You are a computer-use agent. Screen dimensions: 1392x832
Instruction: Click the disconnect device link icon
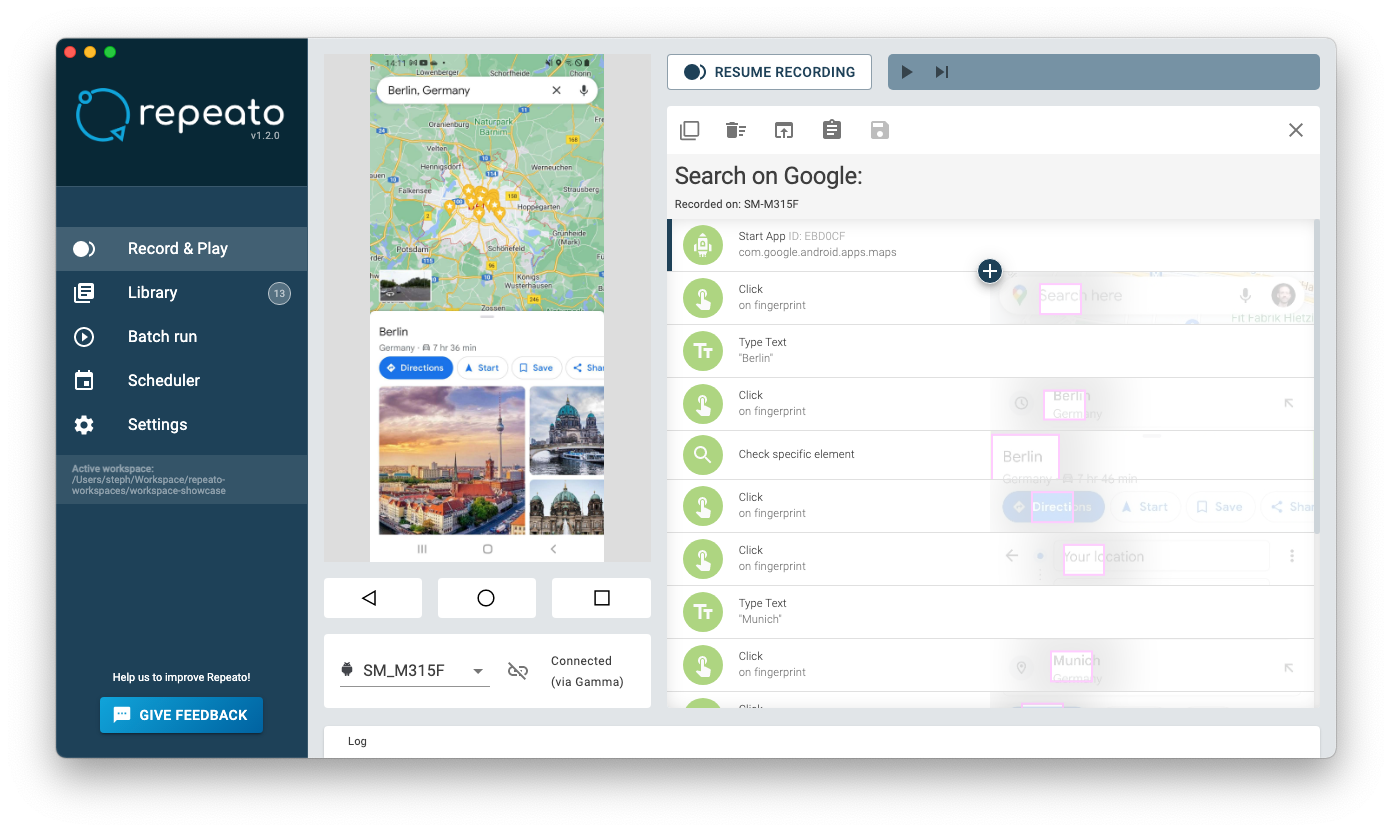click(x=518, y=671)
